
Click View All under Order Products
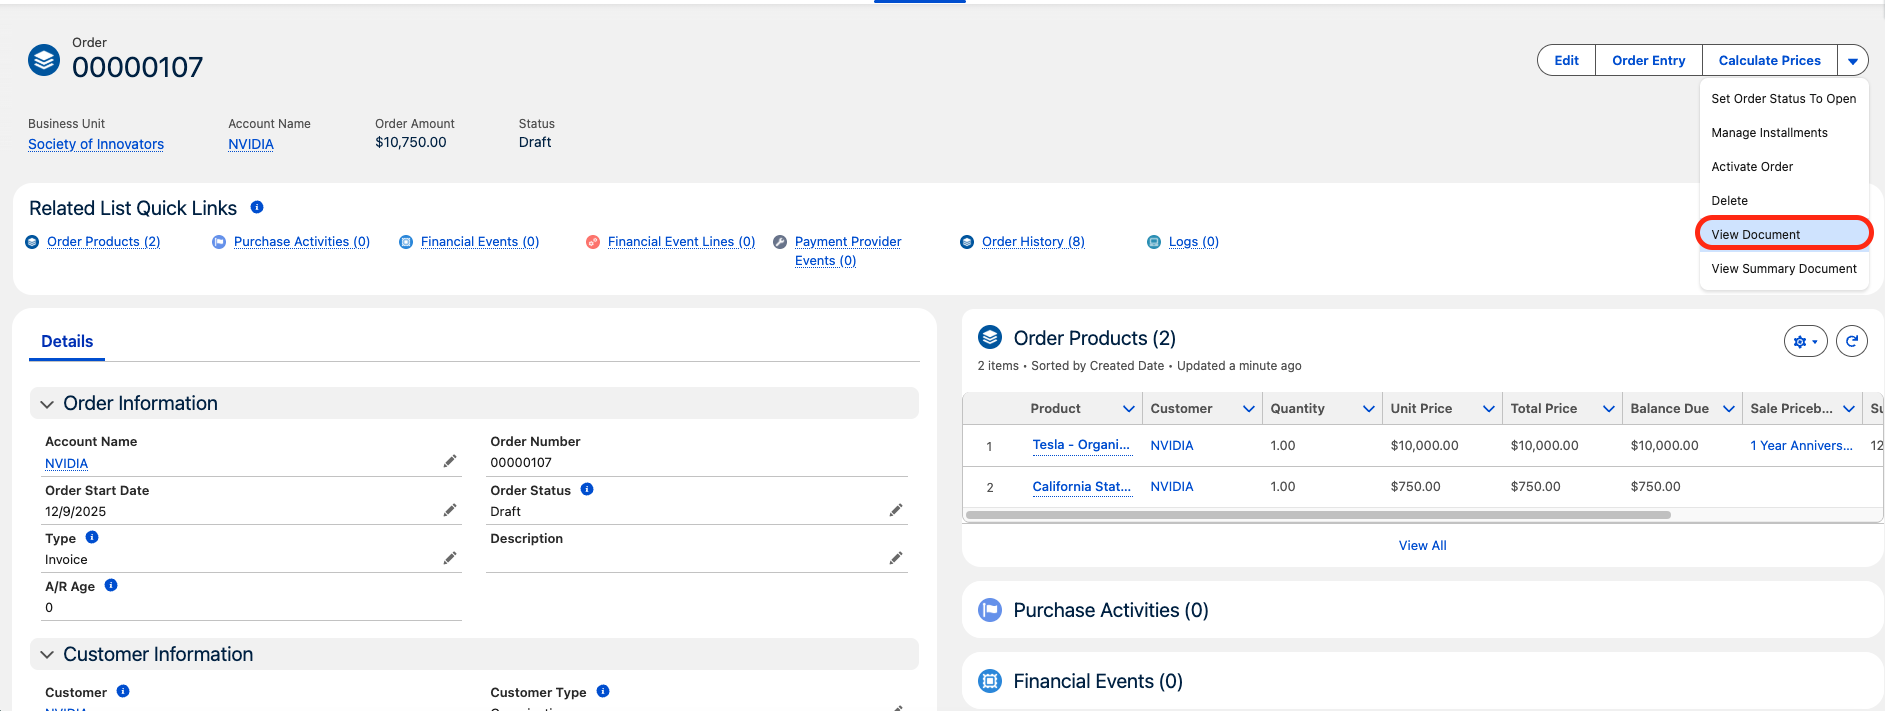tap(1422, 545)
